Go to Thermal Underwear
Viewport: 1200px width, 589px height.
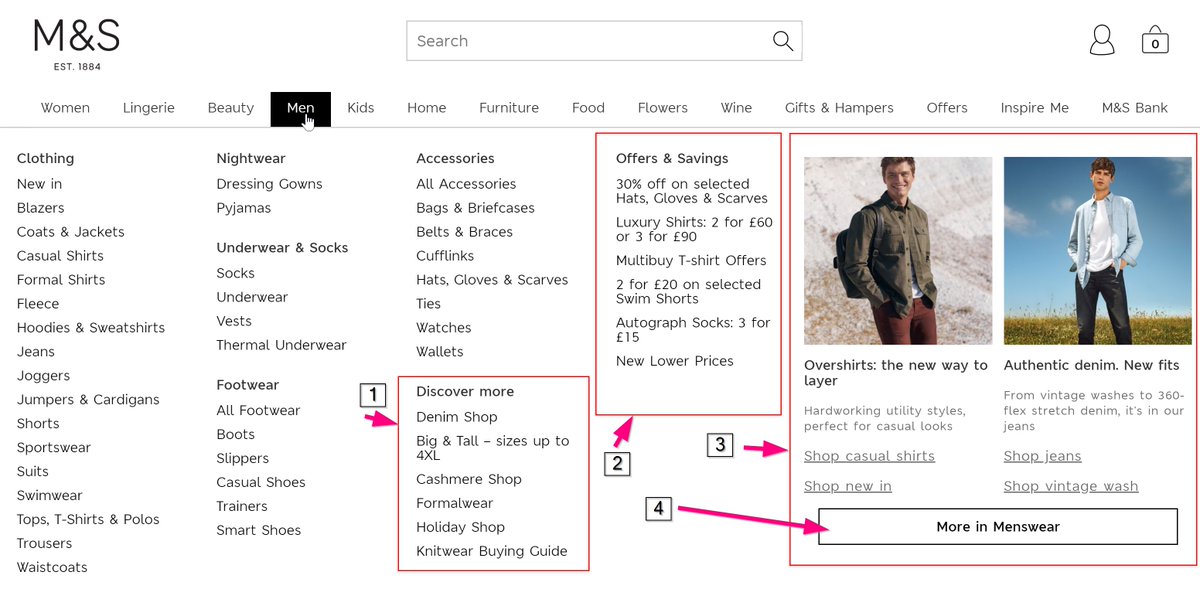[281, 345]
